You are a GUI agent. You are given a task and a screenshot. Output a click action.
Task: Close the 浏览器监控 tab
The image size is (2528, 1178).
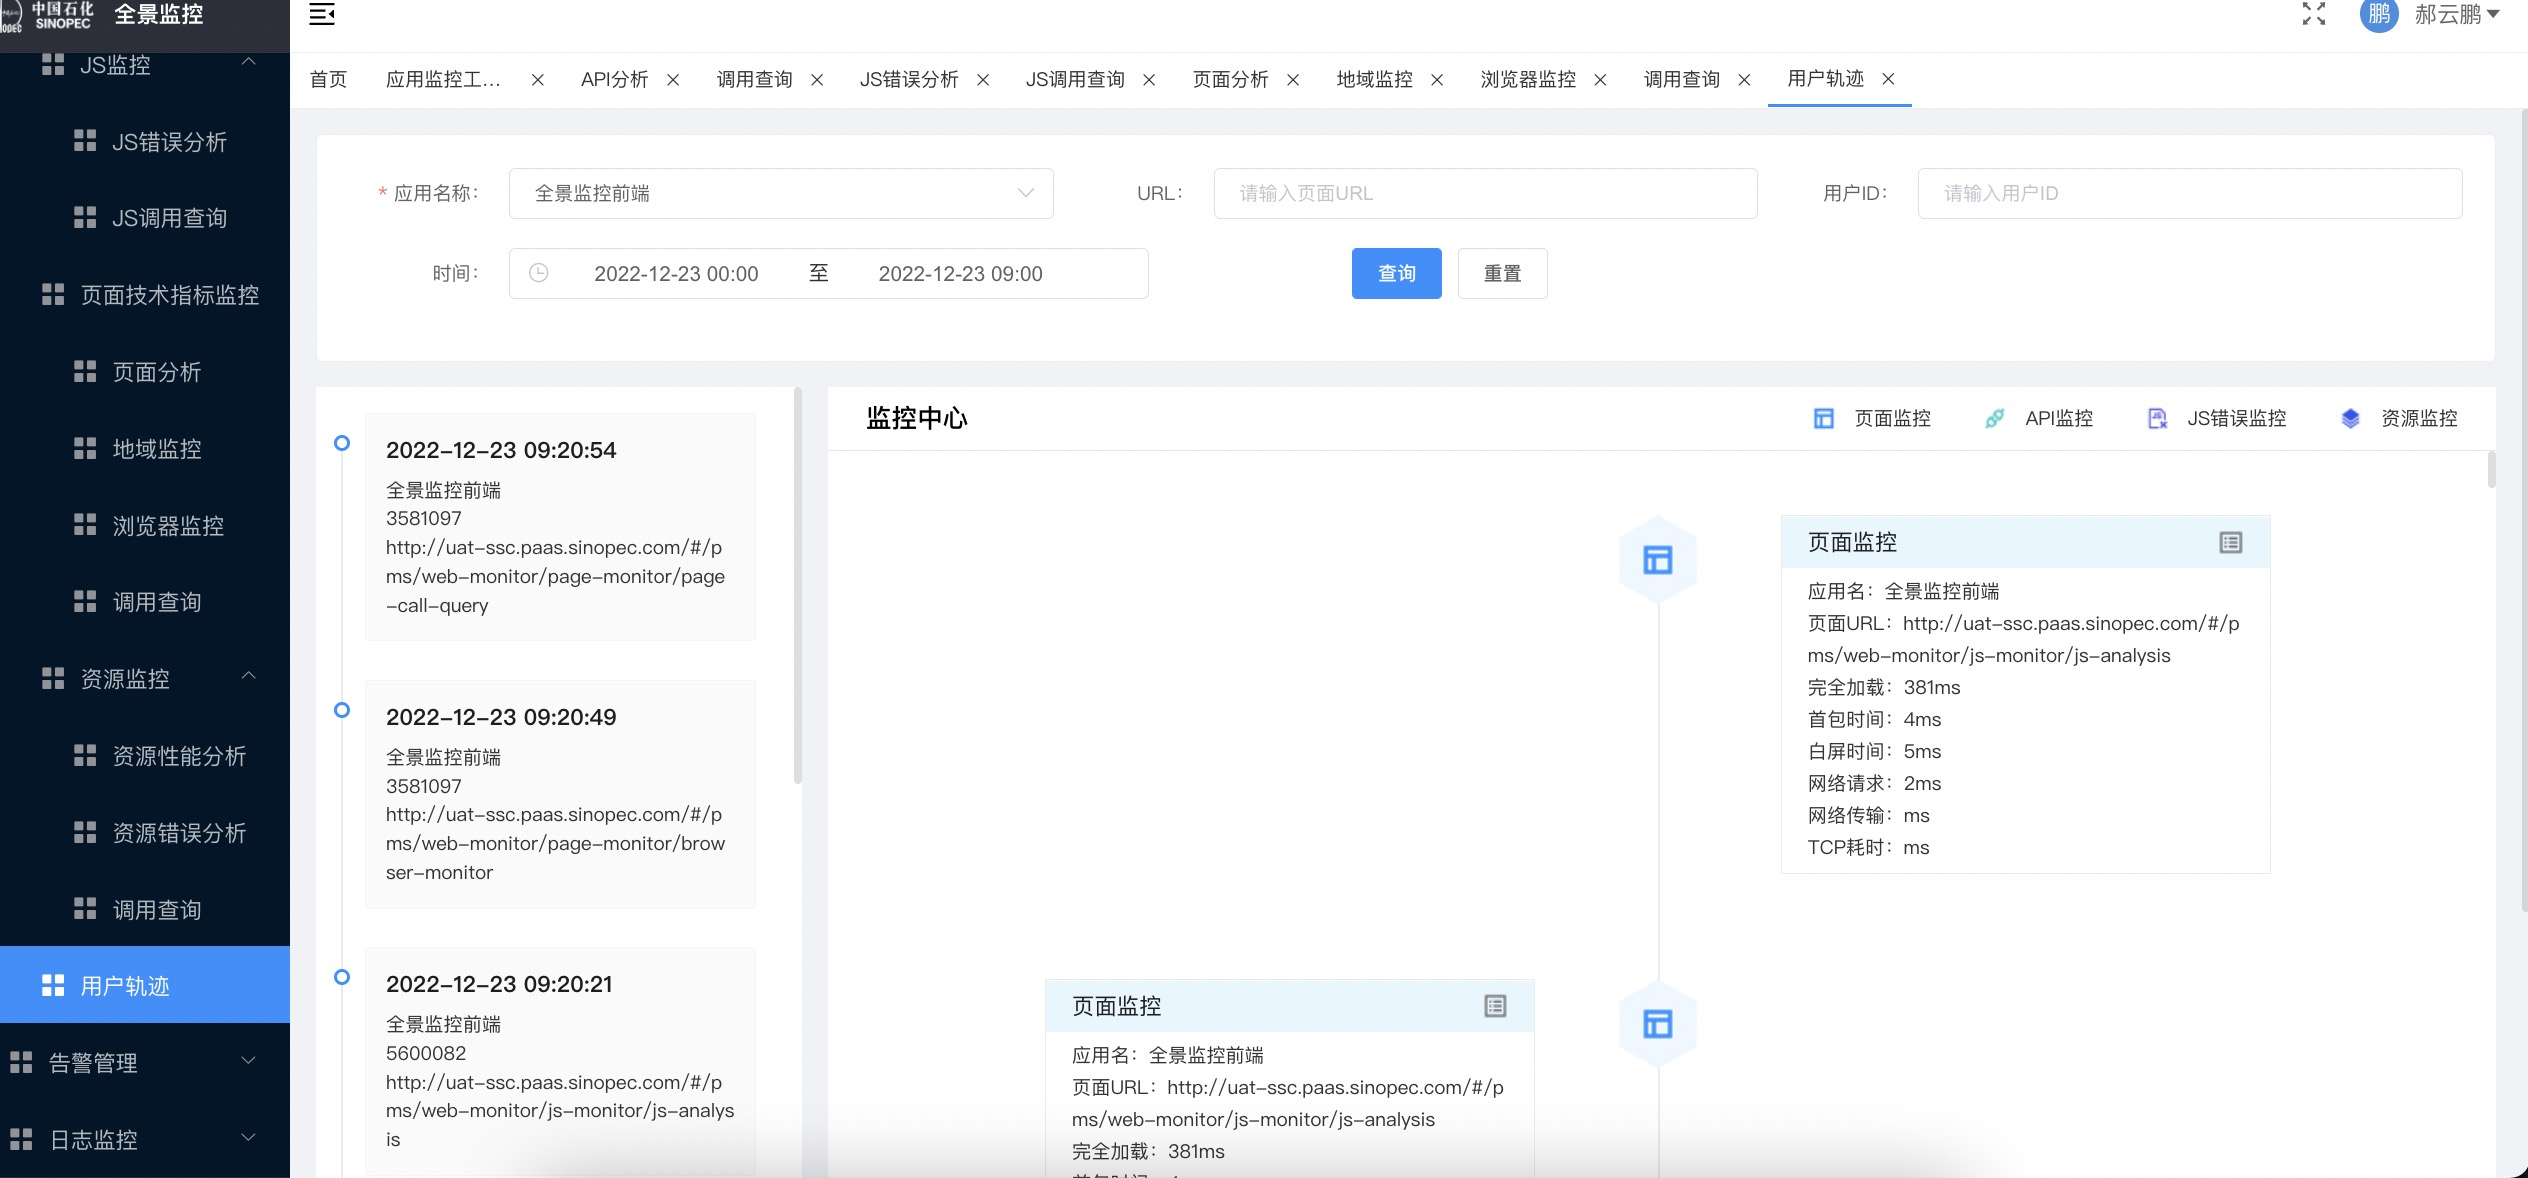pos(1600,80)
